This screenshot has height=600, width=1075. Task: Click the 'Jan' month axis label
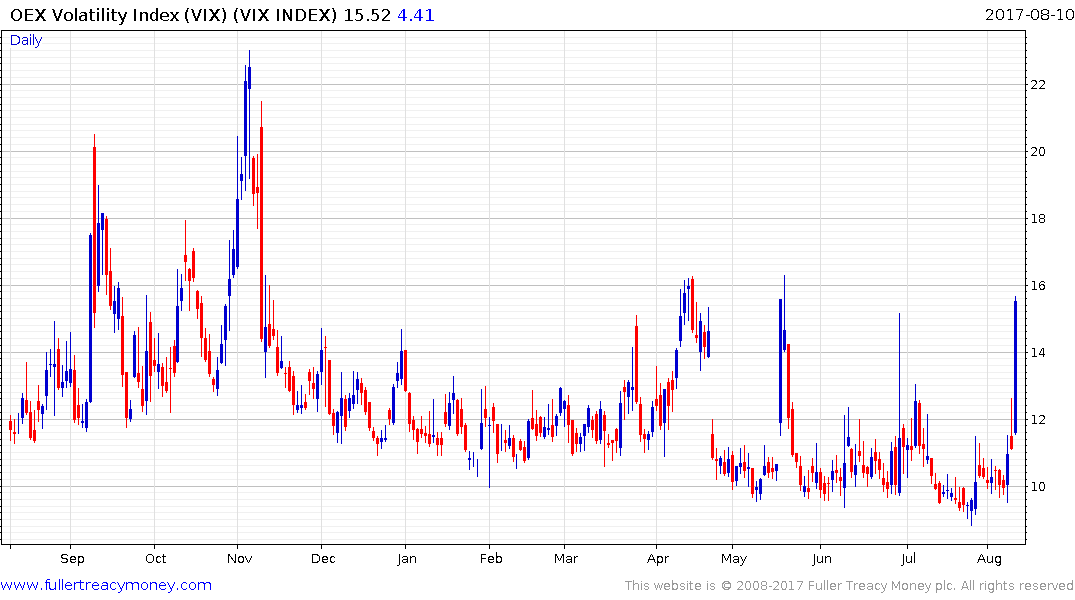407,558
